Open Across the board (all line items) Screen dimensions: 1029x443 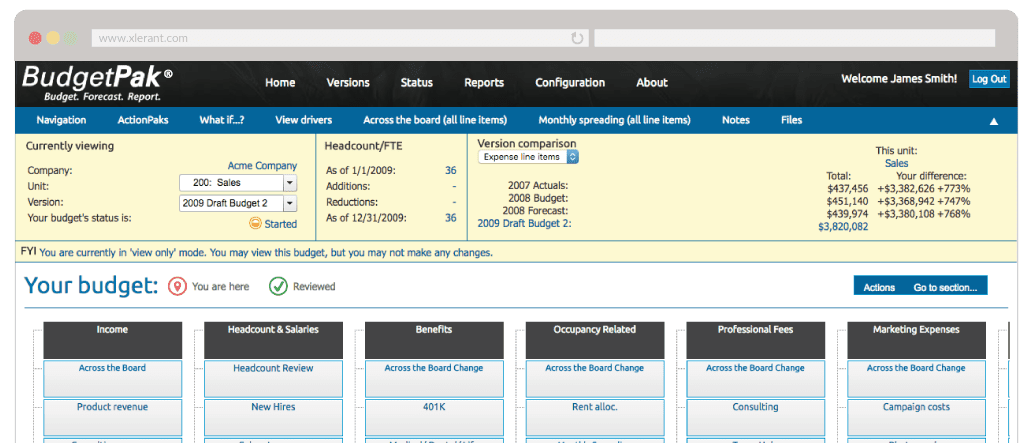pyautogui.click(x=435, y=120)
